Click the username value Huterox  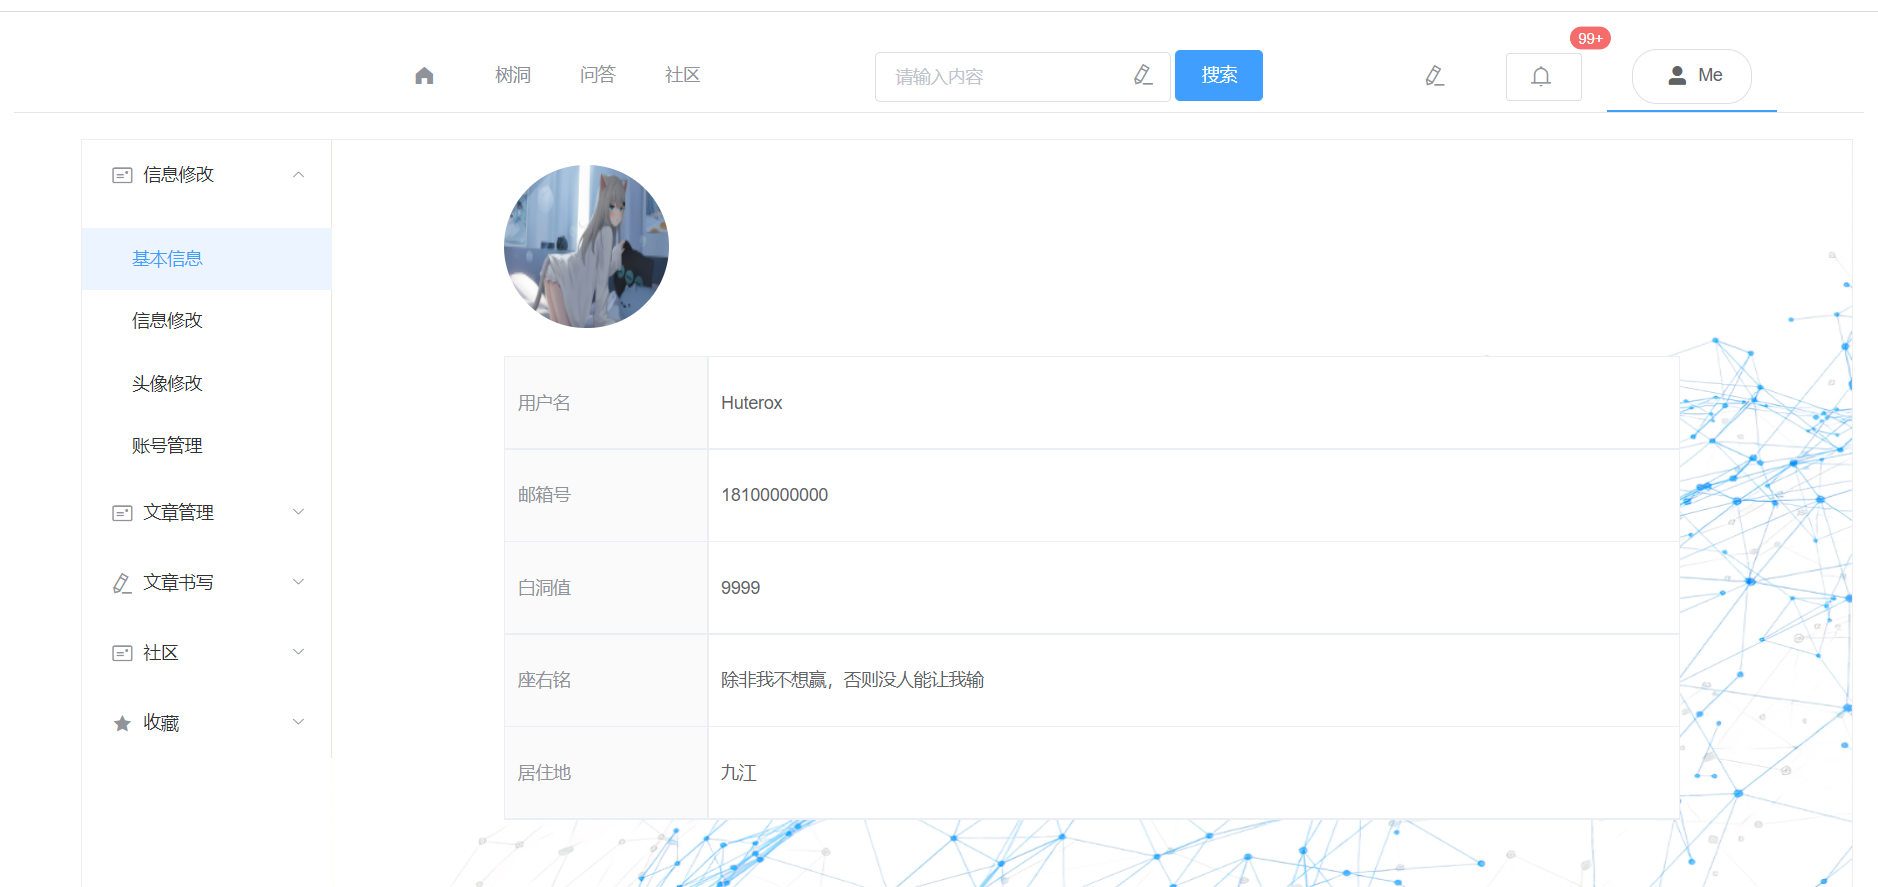(752, 403)
